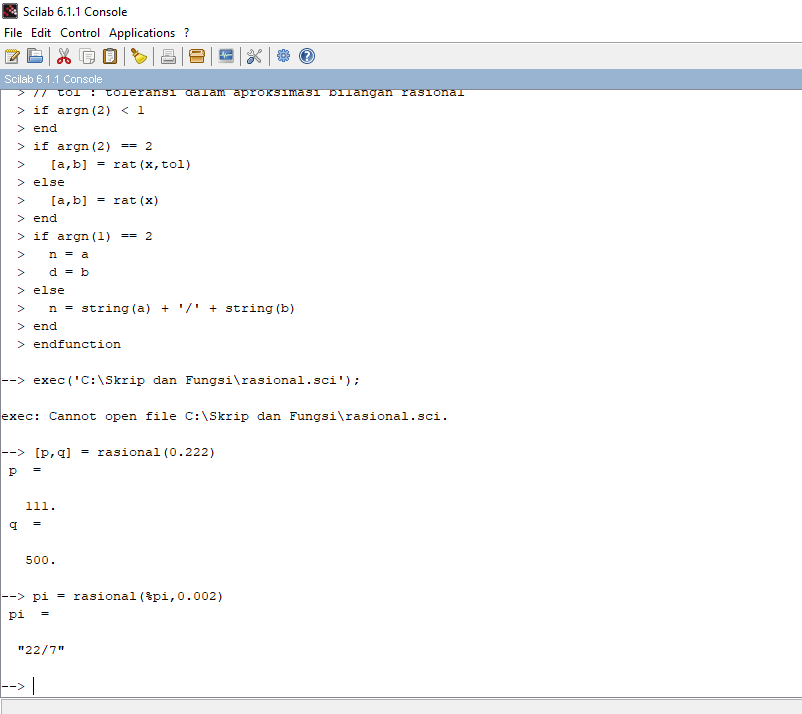This screenshot has height=714, width=802.
Task: Click the 'q =' output label
Action: pyautogui.click(x=25, y=524)
